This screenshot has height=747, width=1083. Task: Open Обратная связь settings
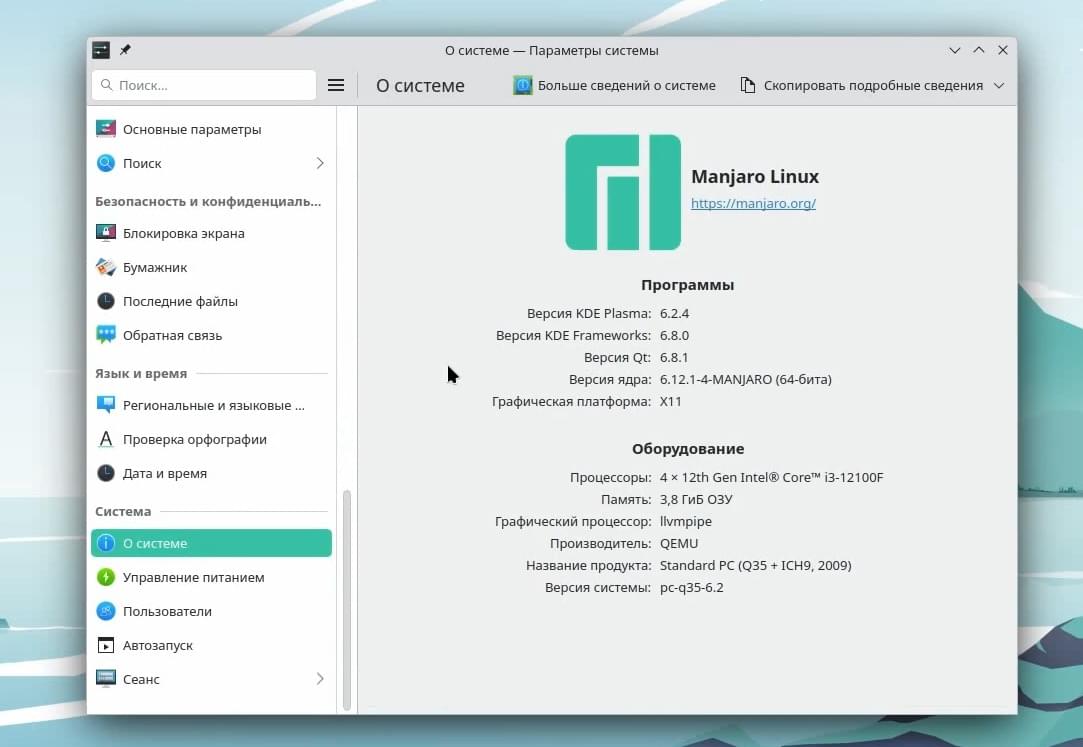click(x=211, y=335)
